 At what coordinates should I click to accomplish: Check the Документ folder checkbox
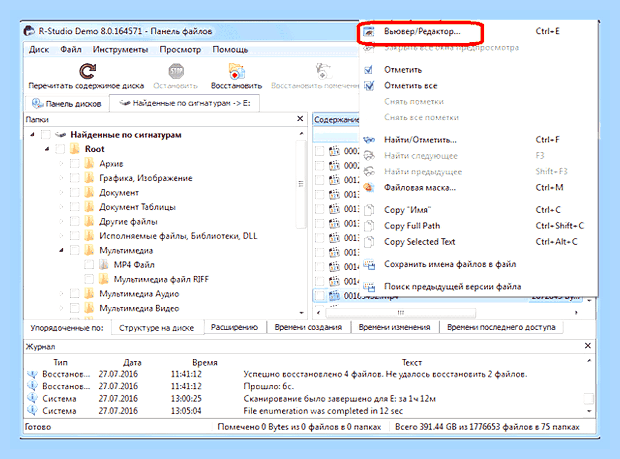(x=74, y=193)
